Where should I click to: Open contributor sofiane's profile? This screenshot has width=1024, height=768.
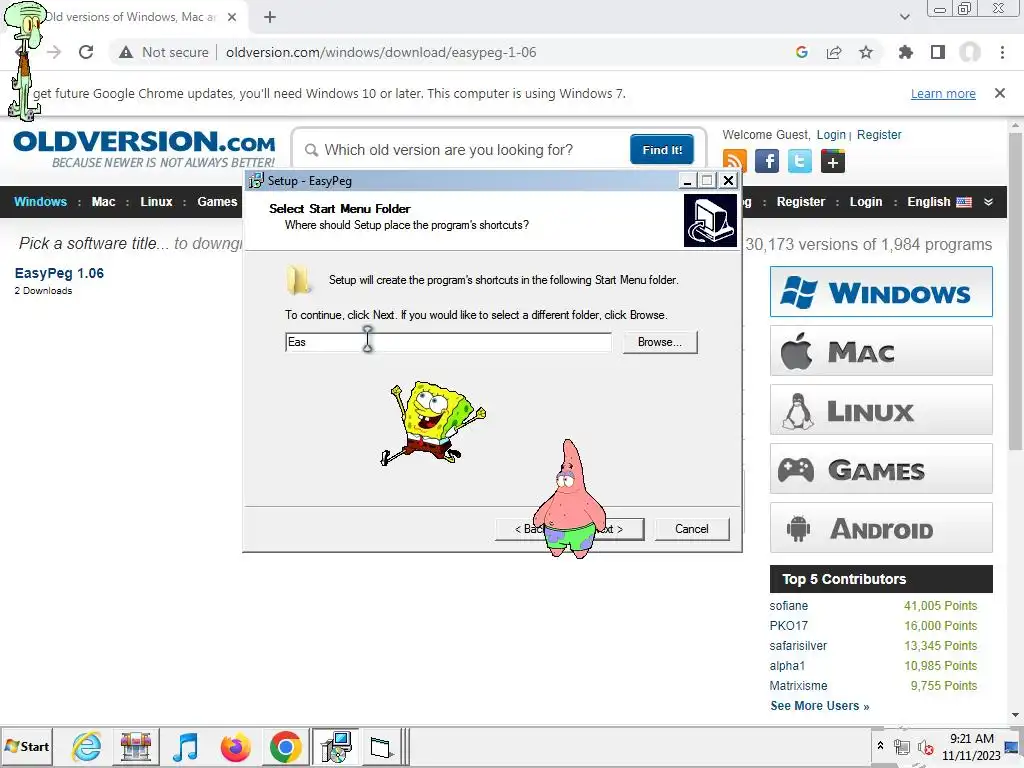coord(788,605)
